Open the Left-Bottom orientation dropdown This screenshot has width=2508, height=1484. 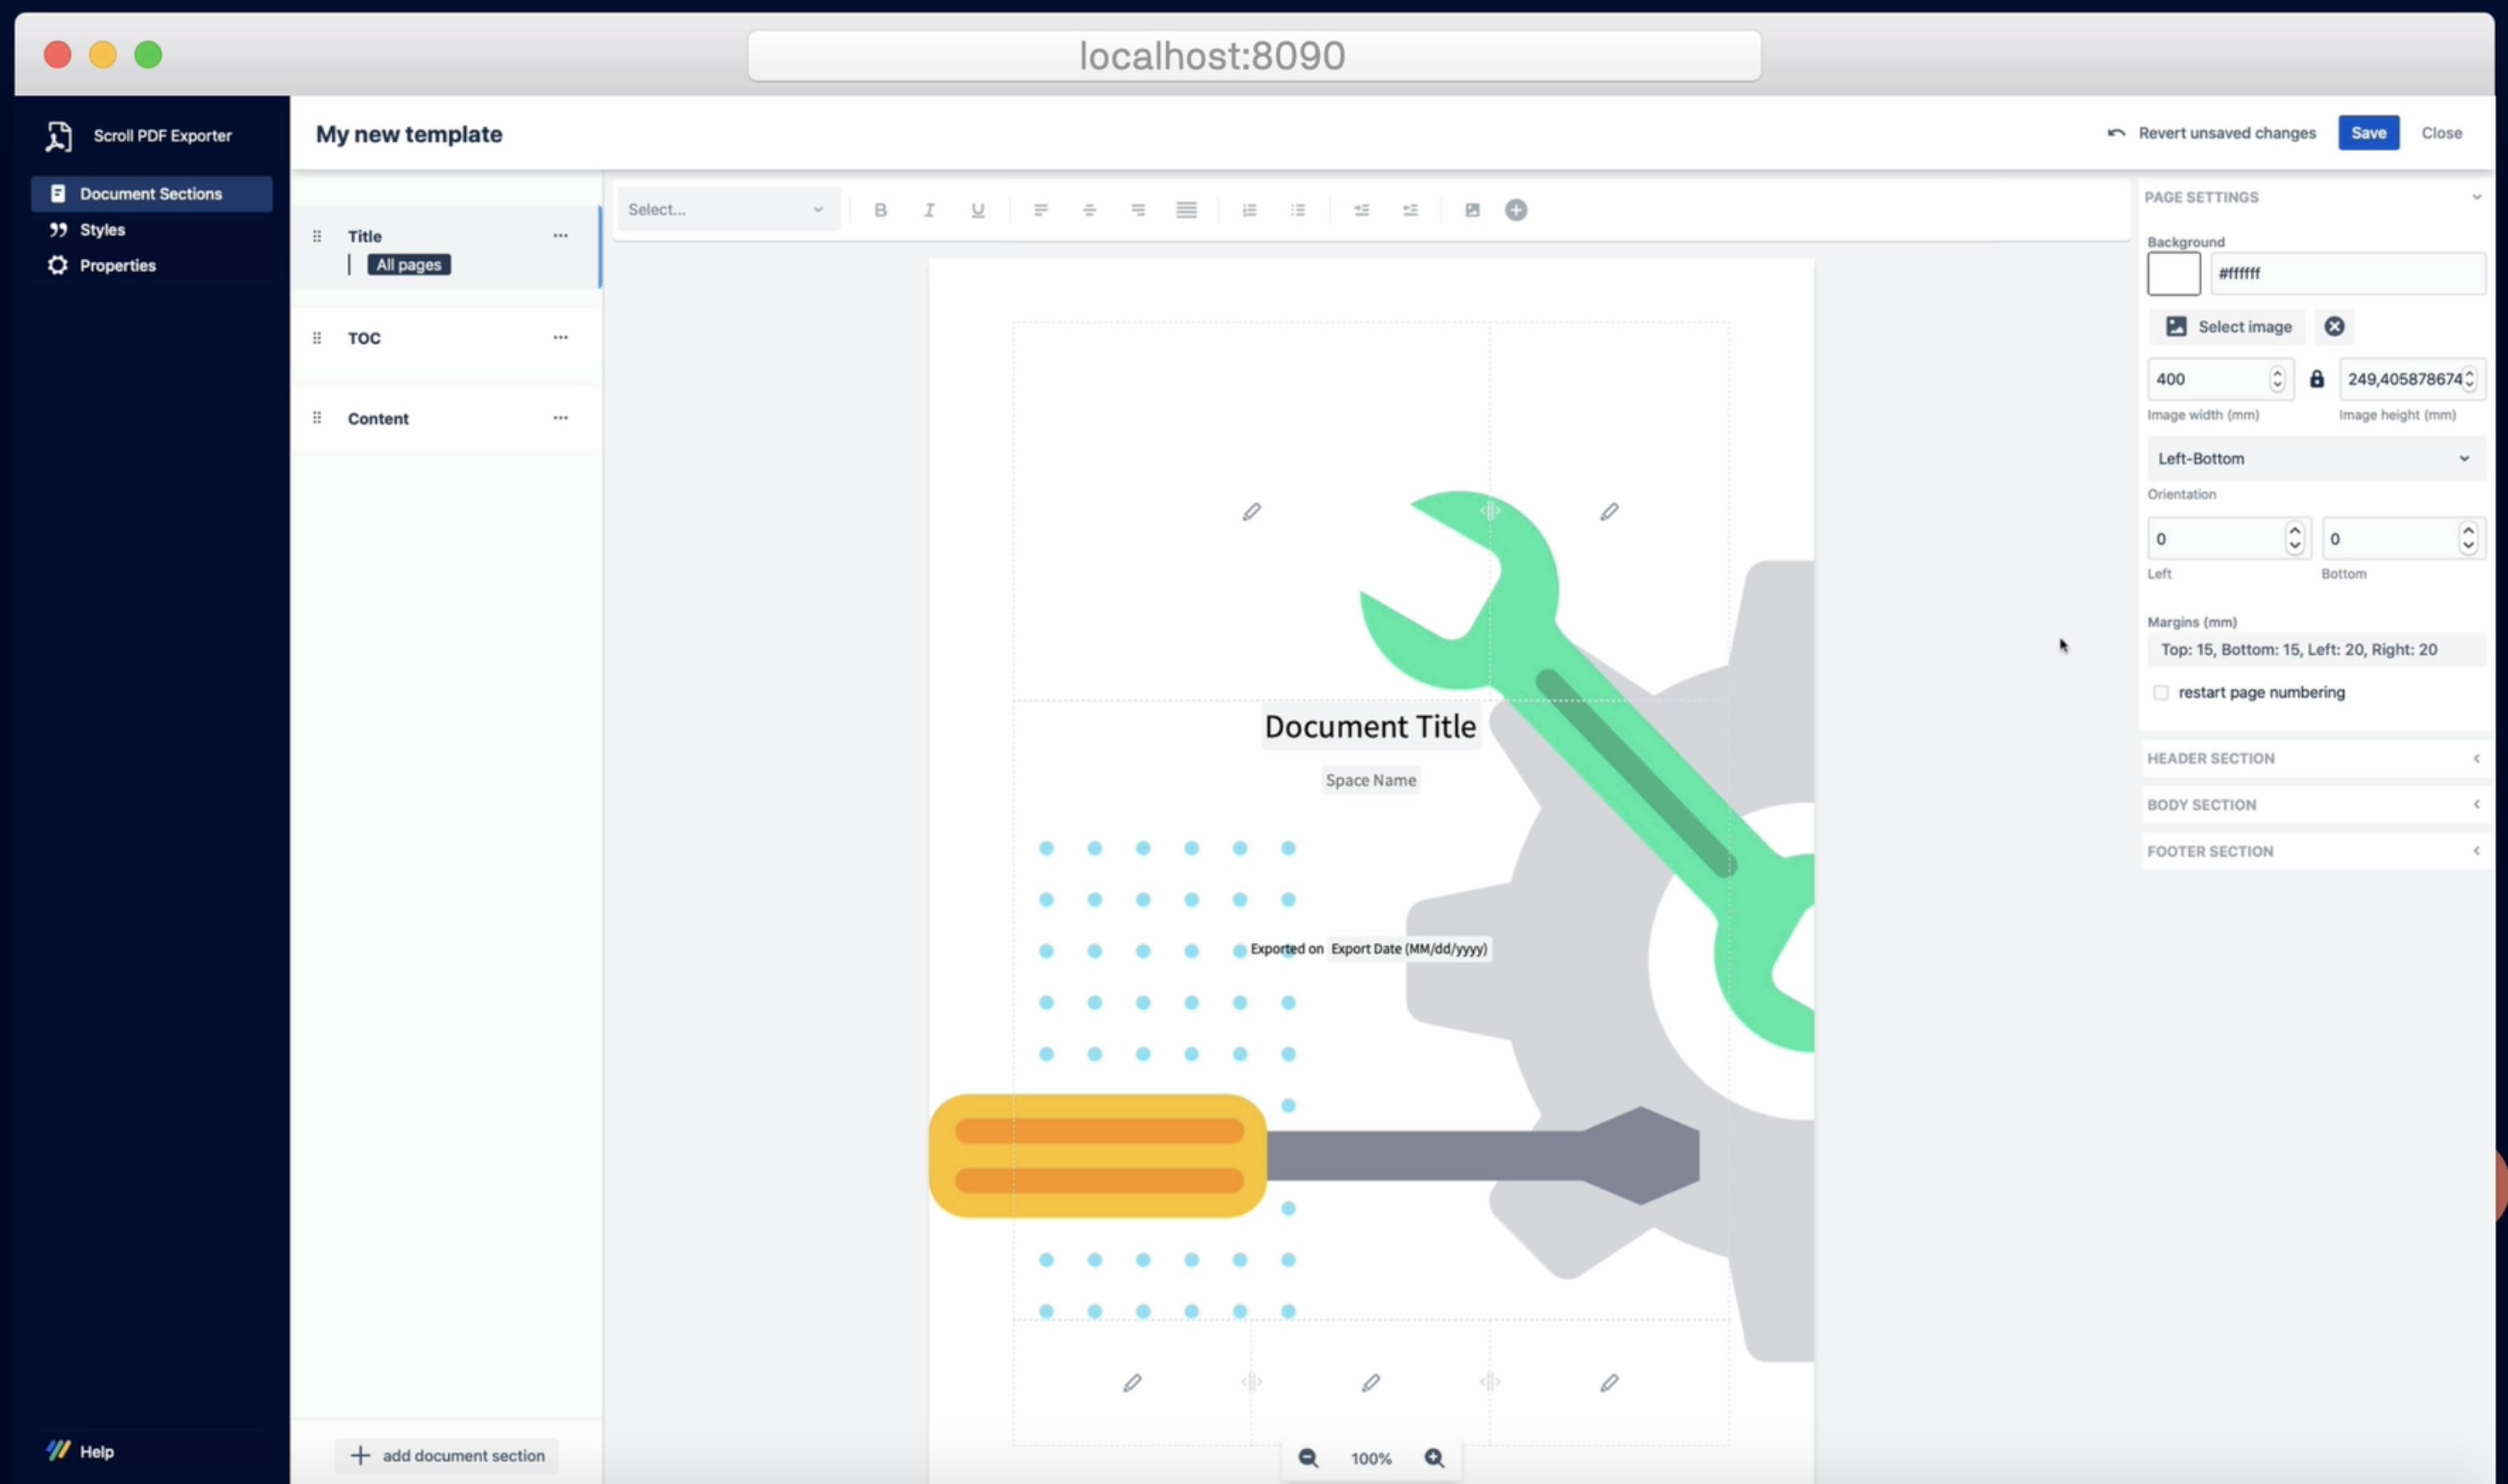click(x=2313, y=458)
